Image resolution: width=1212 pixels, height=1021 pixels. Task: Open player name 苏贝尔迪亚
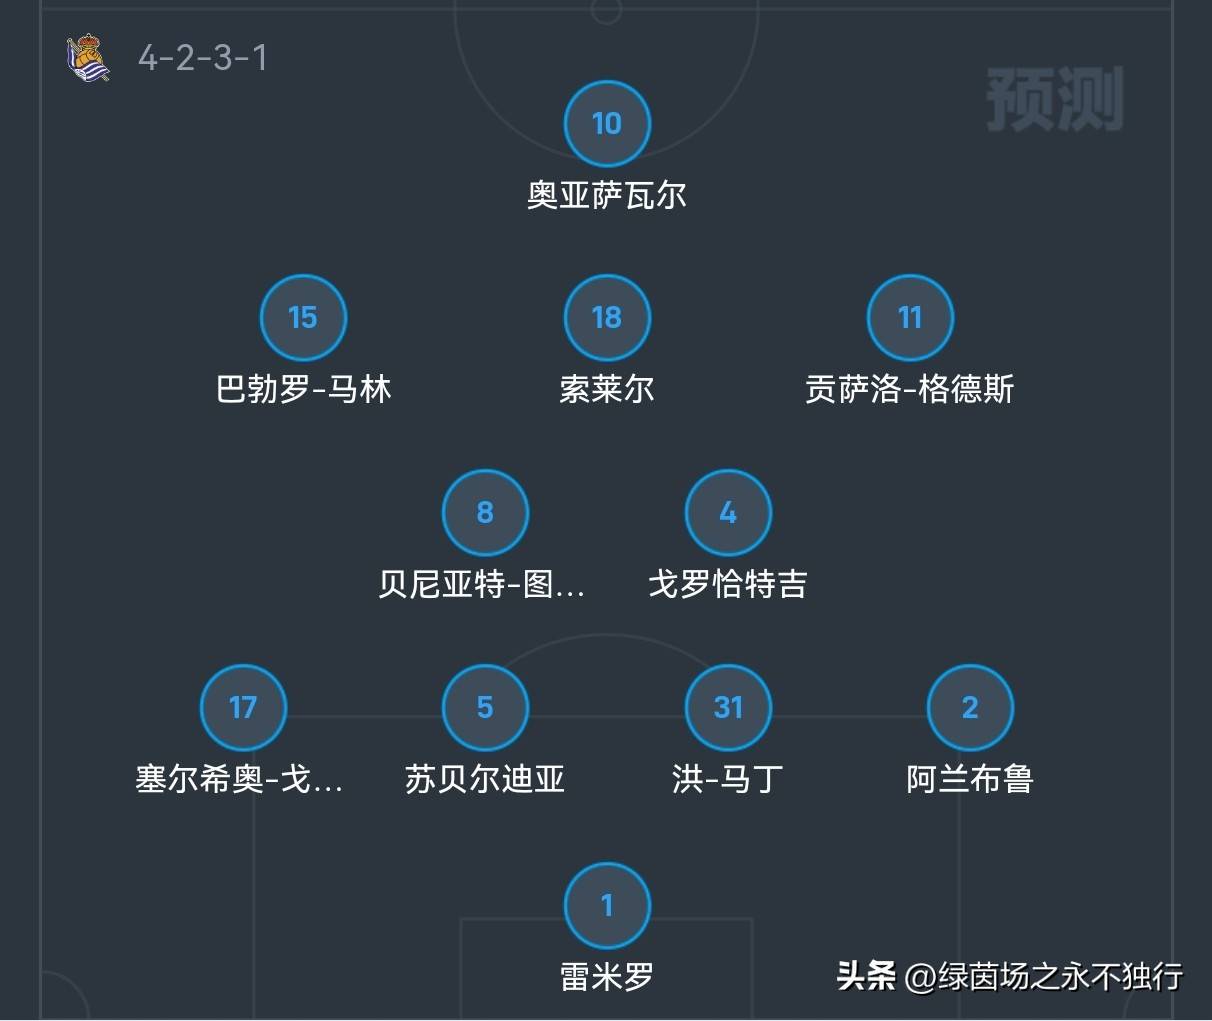tap(485, 779)
